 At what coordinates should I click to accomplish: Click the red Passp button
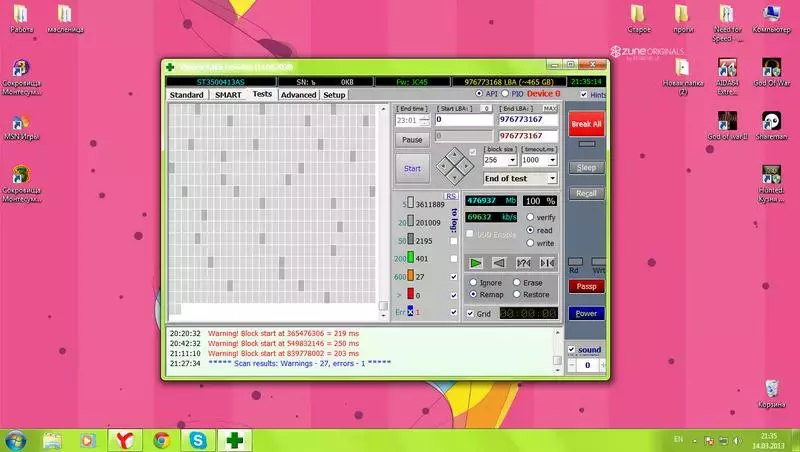[586, 286]
